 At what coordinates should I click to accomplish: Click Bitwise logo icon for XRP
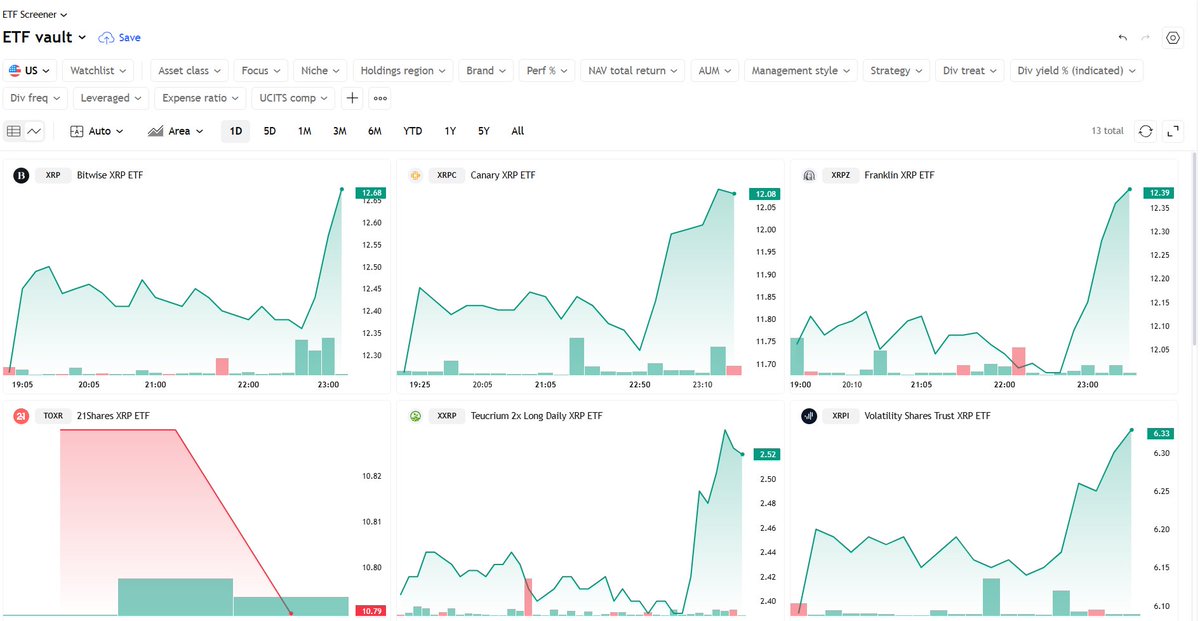coord(20,175)
